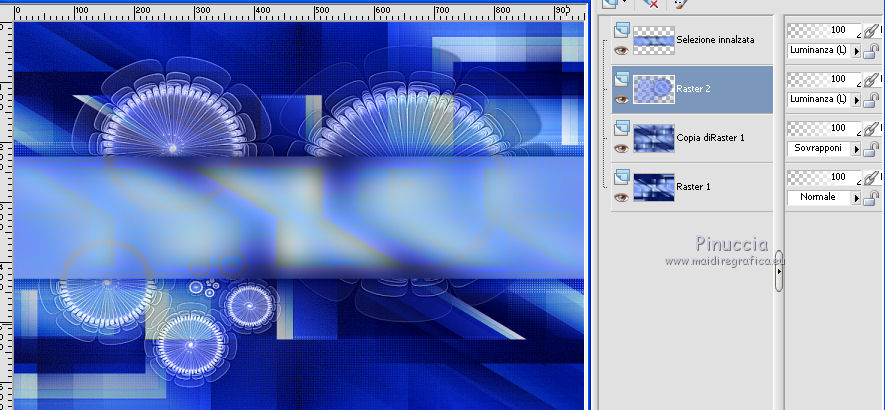Hide the Raster 2 layer via eye icon
885x410 pixels.
click(621, 99)
